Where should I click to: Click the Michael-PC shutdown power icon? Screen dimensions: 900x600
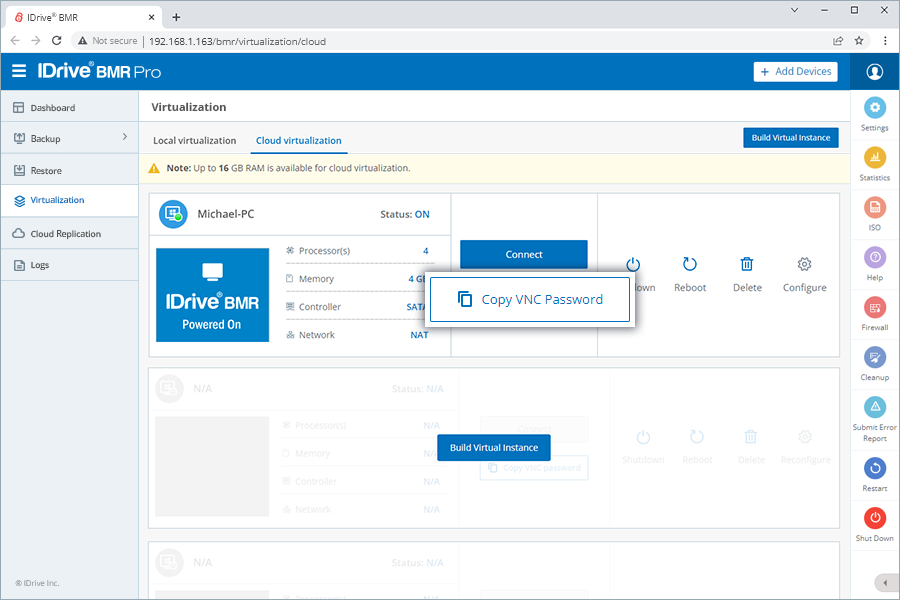click(633, 264)
